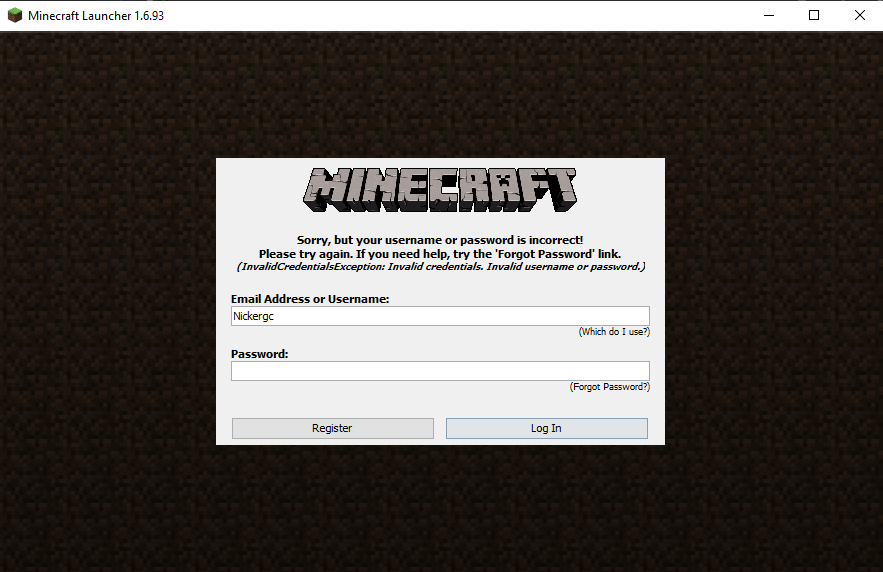Screen dimensions: 883x572
Task: Maximize the Minecraft Launcher window
Action: (x=814, y=15)
